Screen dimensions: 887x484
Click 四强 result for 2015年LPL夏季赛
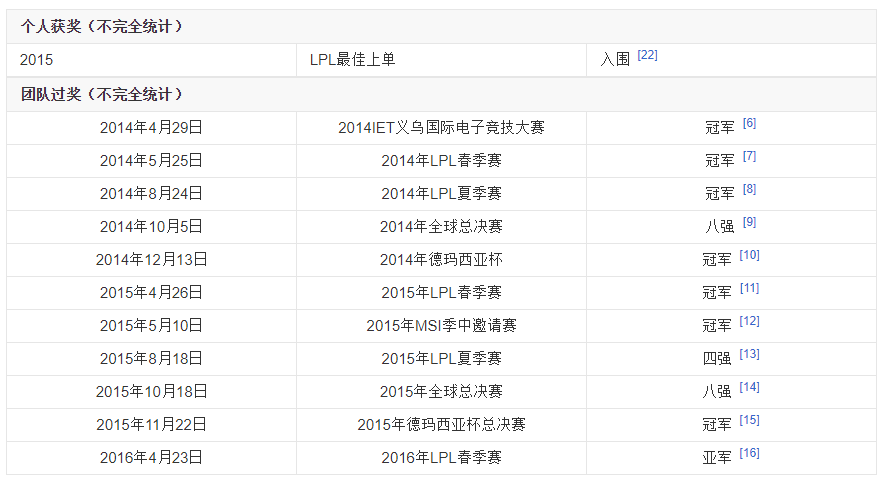[x=717, y=358]
